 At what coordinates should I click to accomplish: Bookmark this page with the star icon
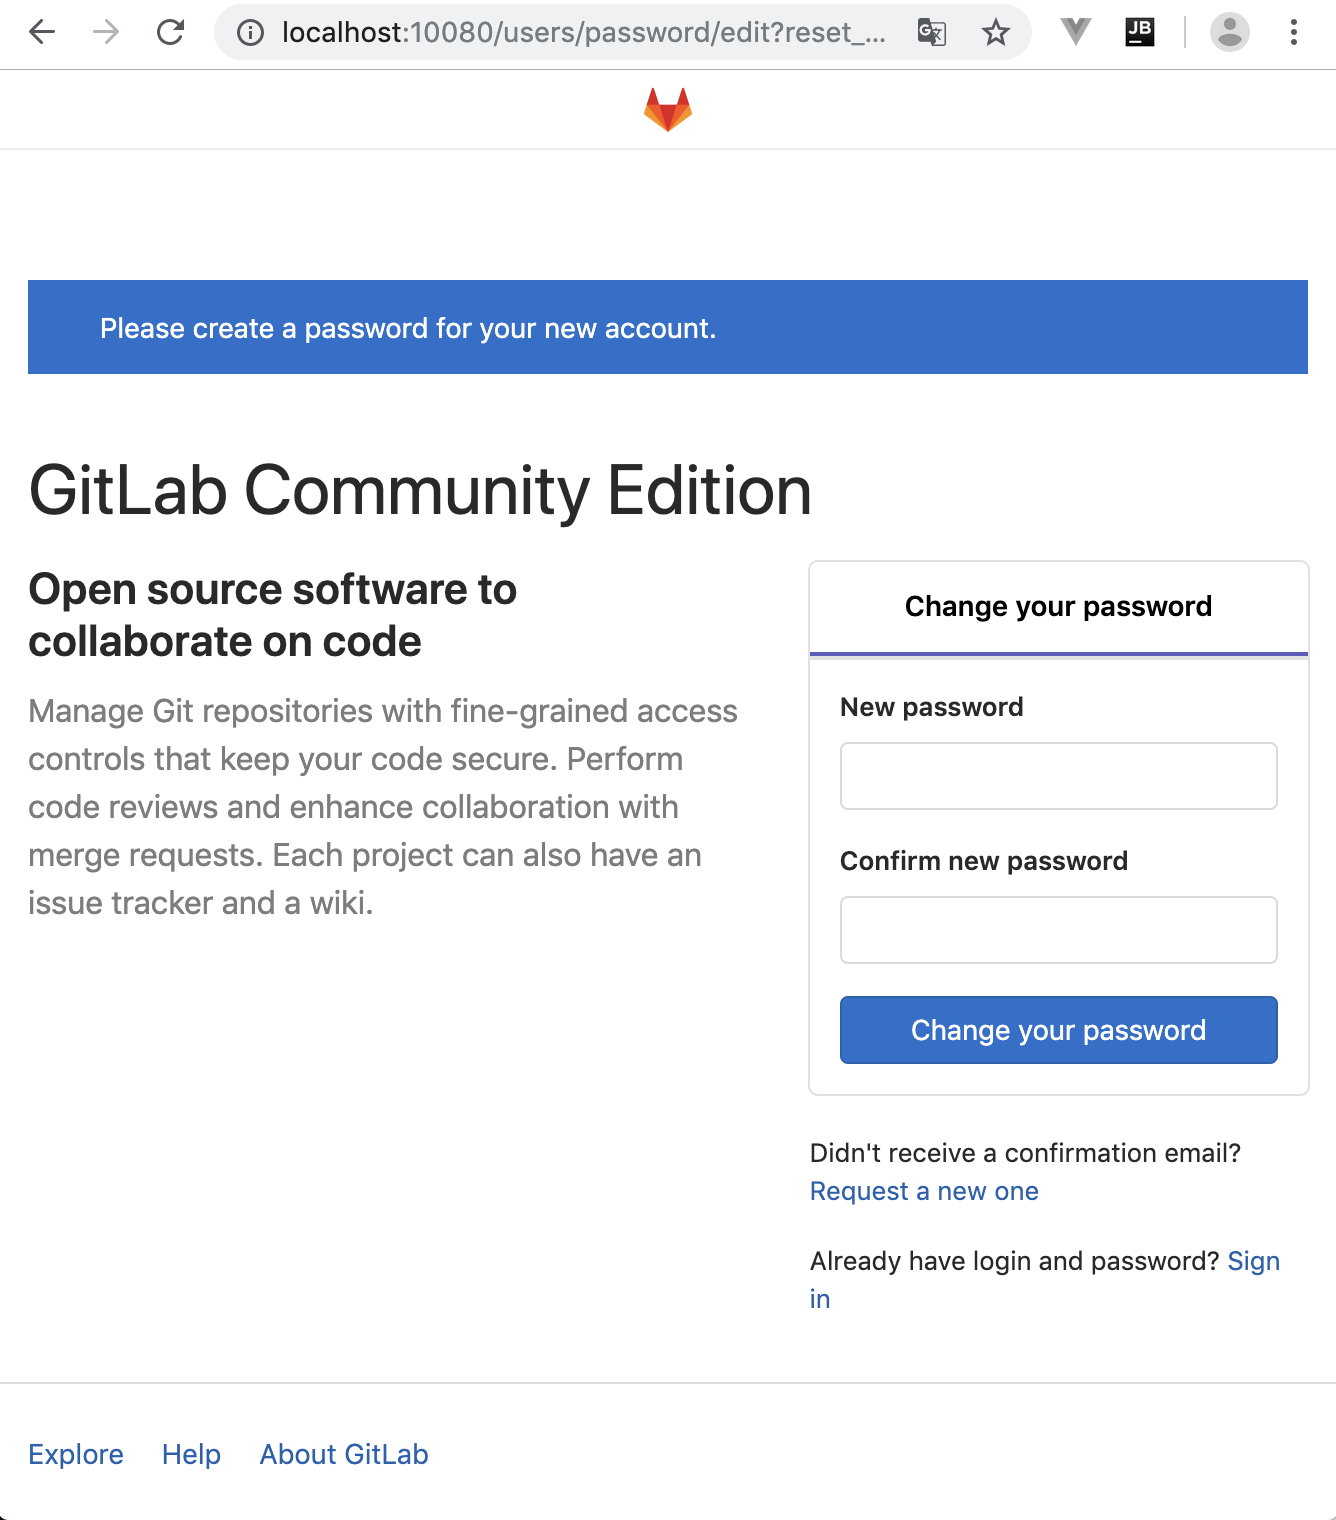click(996, 33)
